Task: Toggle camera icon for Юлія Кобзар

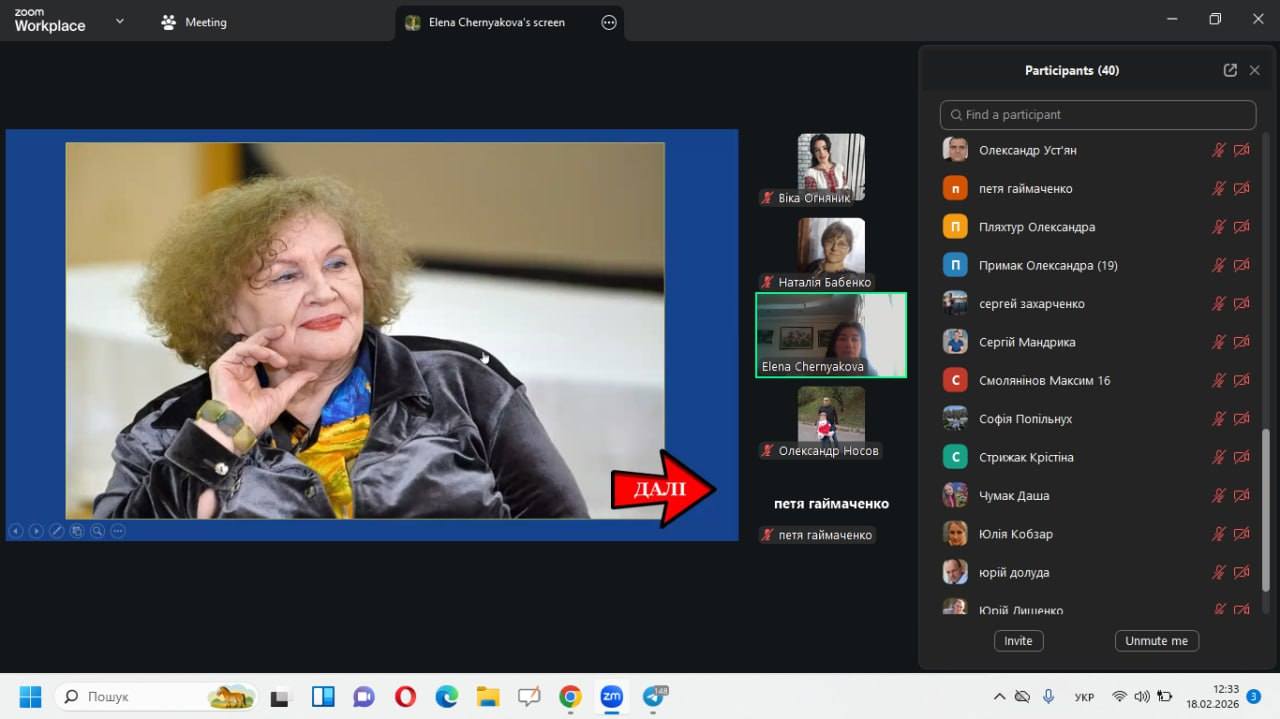Action: coord(1241,534)
